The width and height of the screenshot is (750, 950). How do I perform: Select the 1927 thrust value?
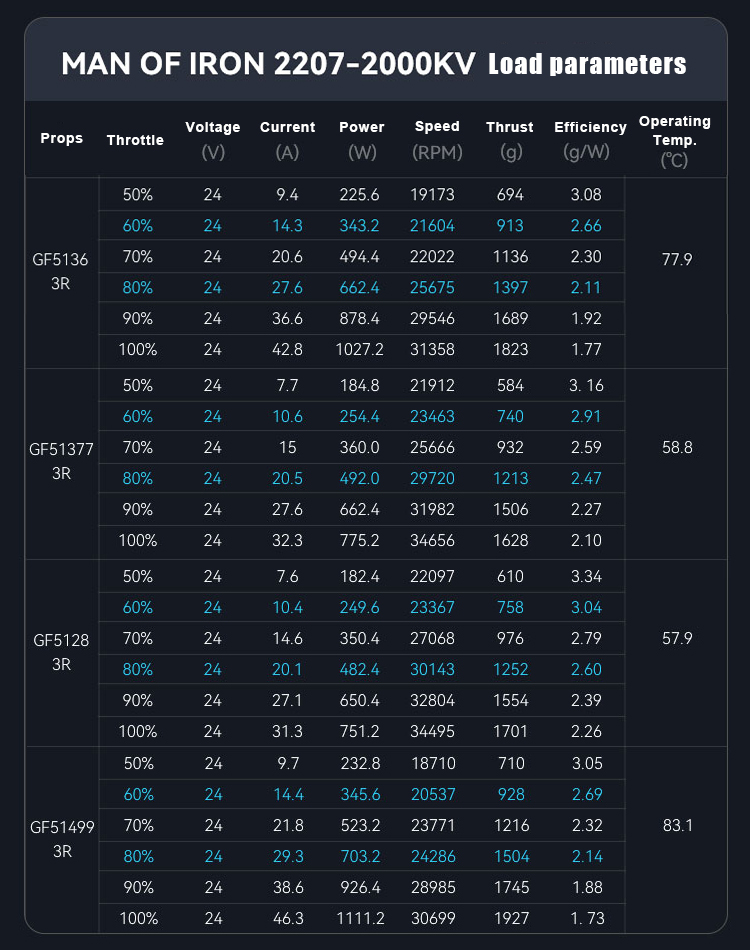click(x=510, y=919)
